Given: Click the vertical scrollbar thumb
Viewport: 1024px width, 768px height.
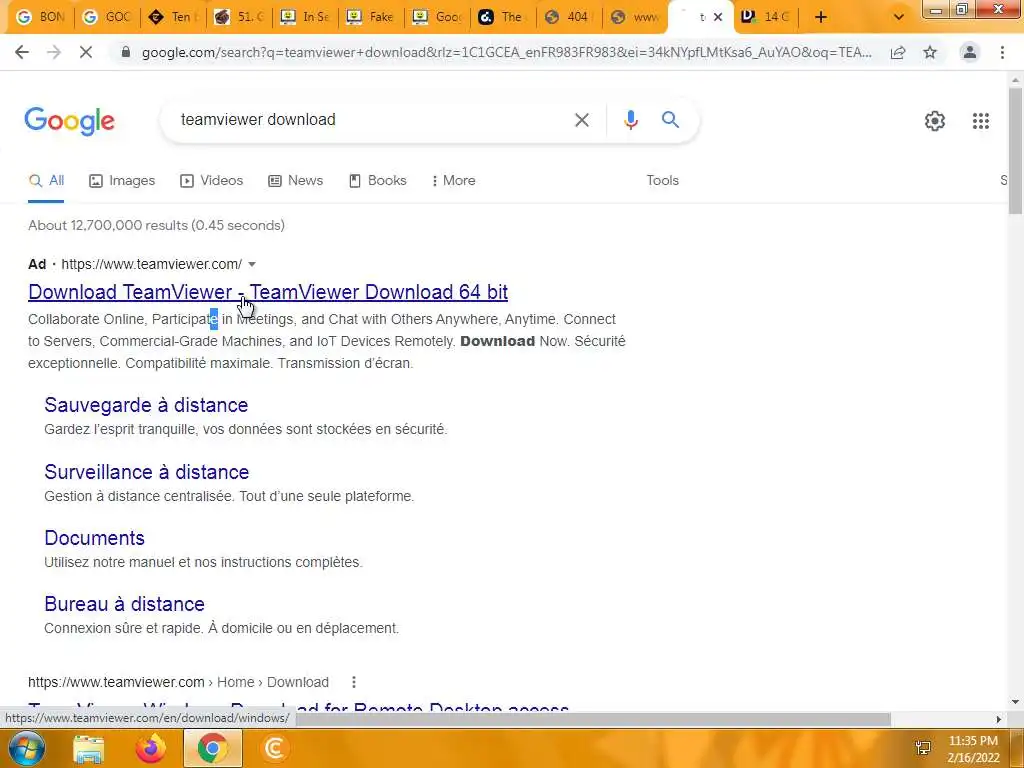Looking at the screenshot, I should (1016, 150).
